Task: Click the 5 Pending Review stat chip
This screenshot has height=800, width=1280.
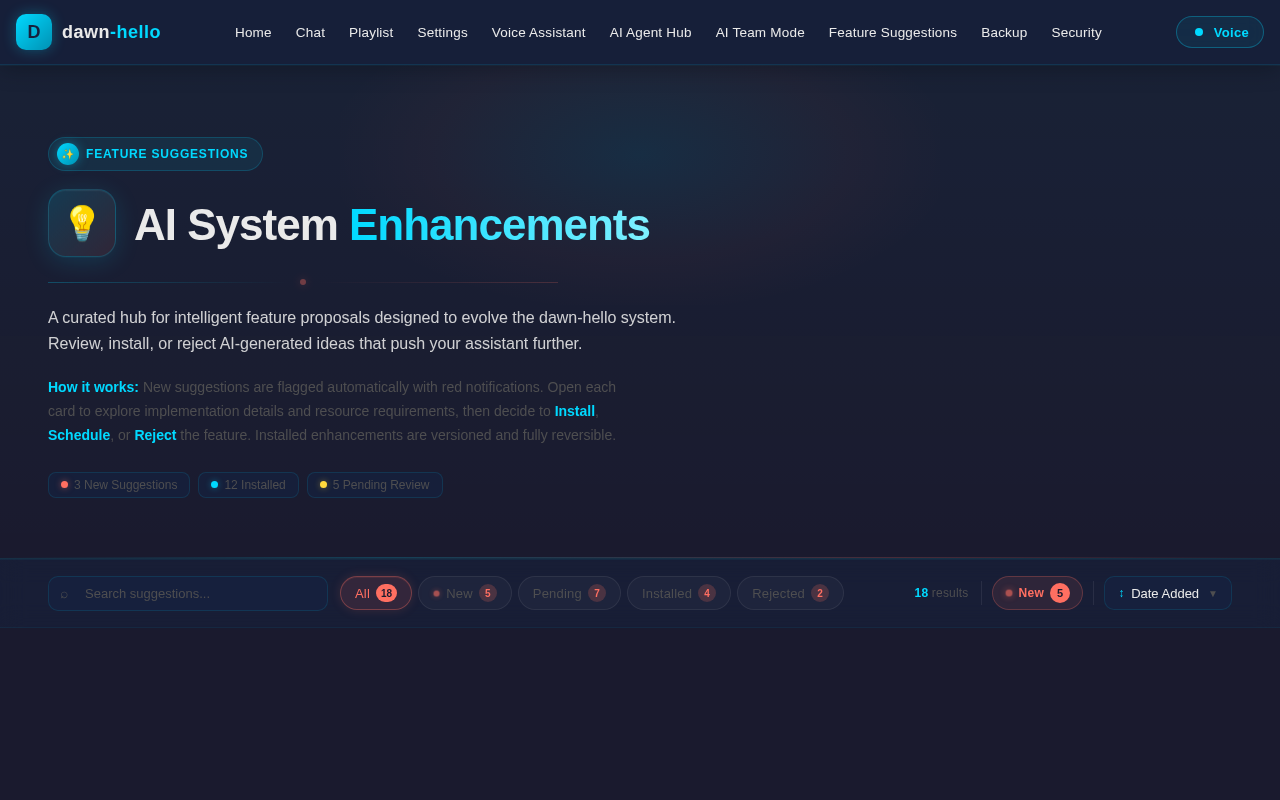Action: [x=375, y=485]
